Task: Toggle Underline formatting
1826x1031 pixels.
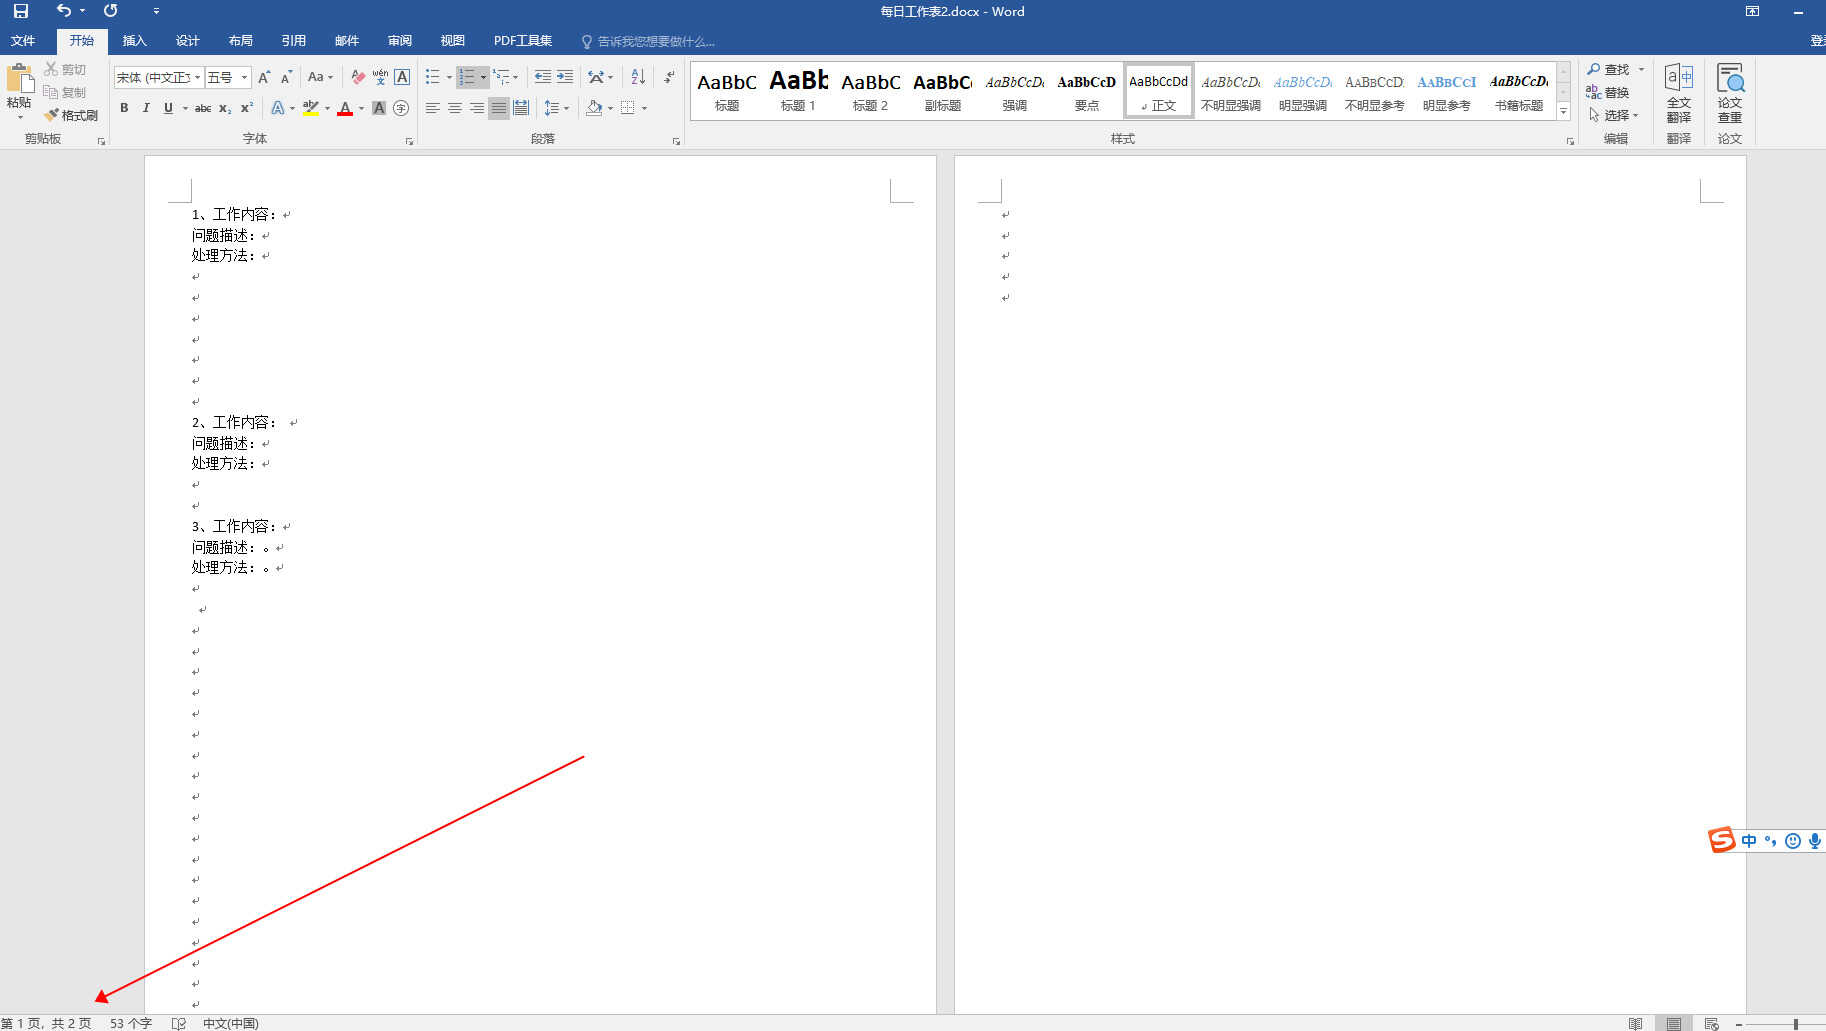Action: click(x=168, y=108)
